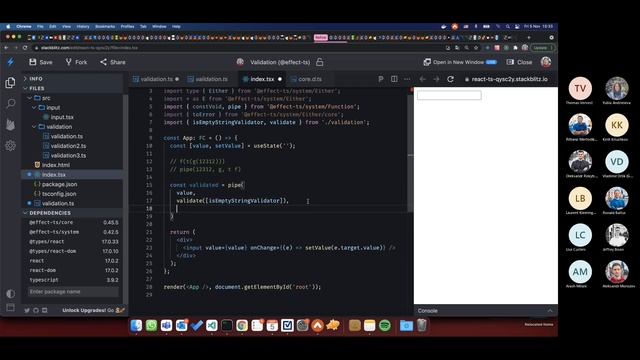
Task: Open validation3.ts in the file tree
Action: point(68,156)
